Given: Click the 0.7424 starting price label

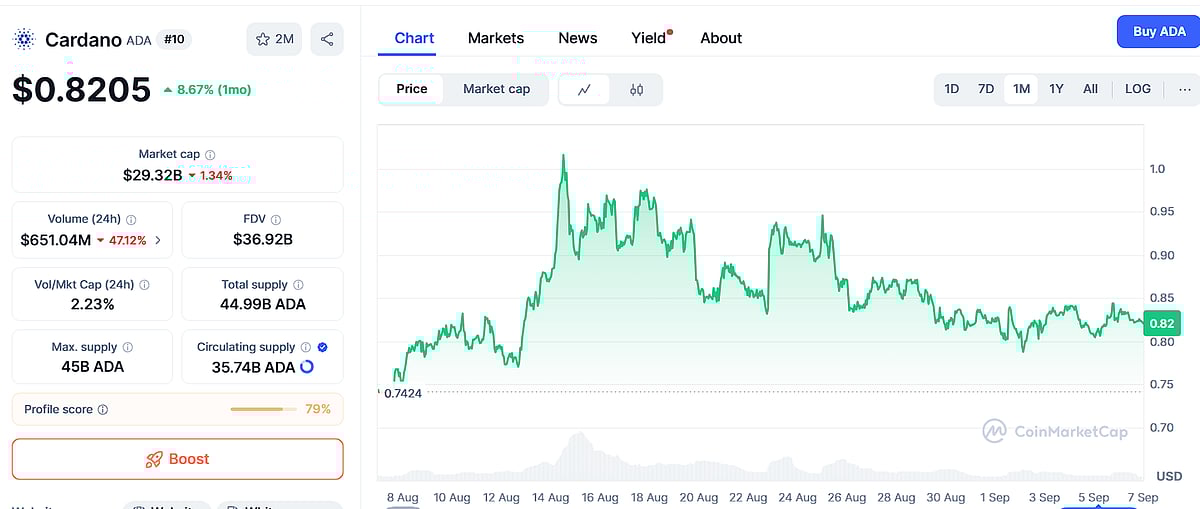Looking at the screenshot, I should pos(402,393).
